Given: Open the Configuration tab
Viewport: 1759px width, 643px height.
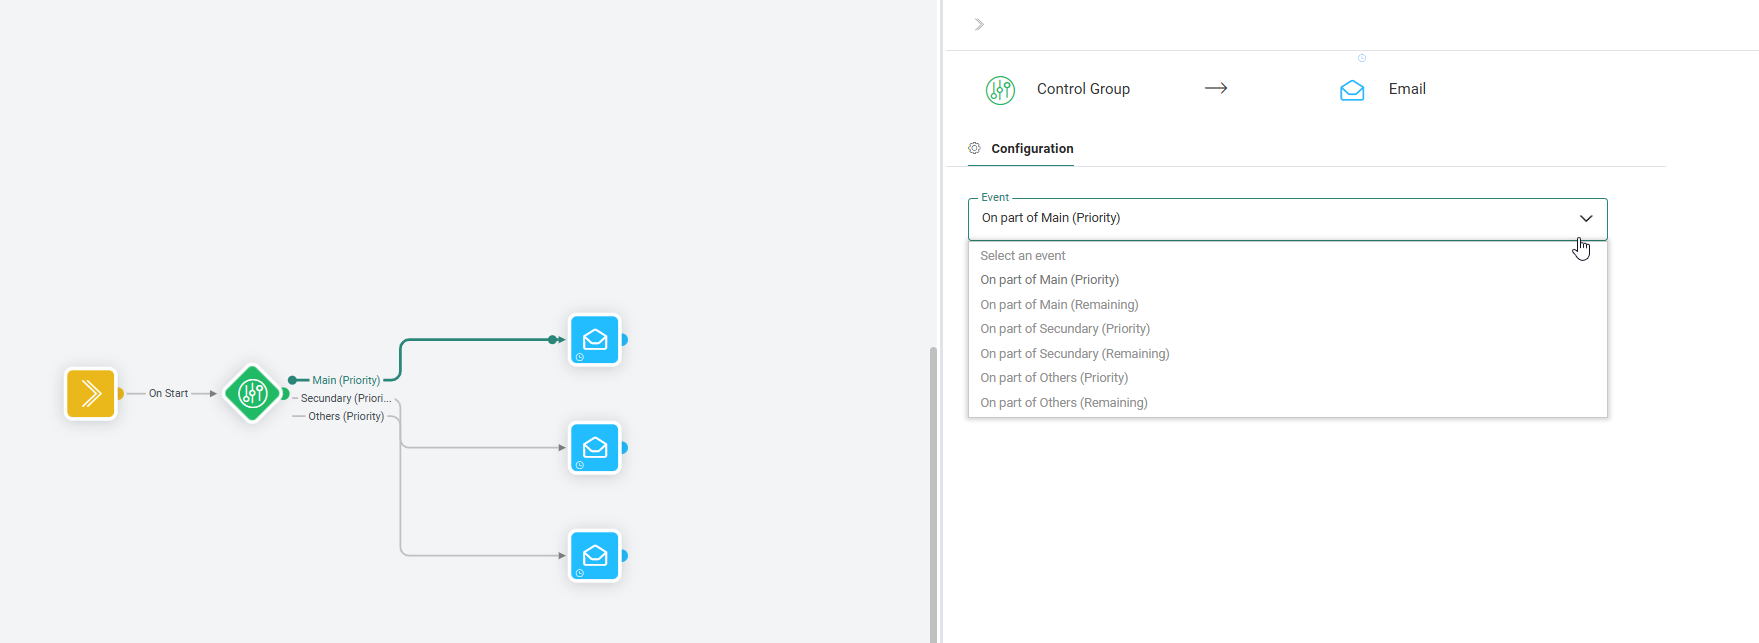Looking at the screenshot, I should point(1032,149).
